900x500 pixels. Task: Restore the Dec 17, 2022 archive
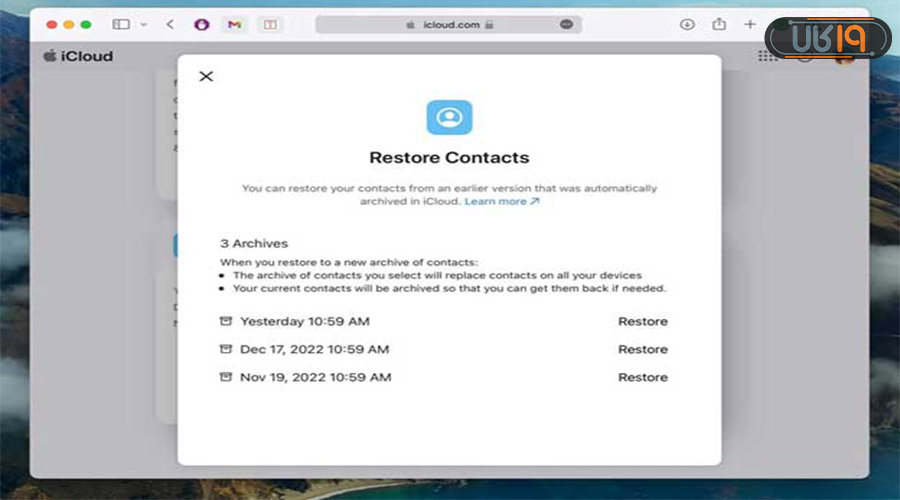642,350
